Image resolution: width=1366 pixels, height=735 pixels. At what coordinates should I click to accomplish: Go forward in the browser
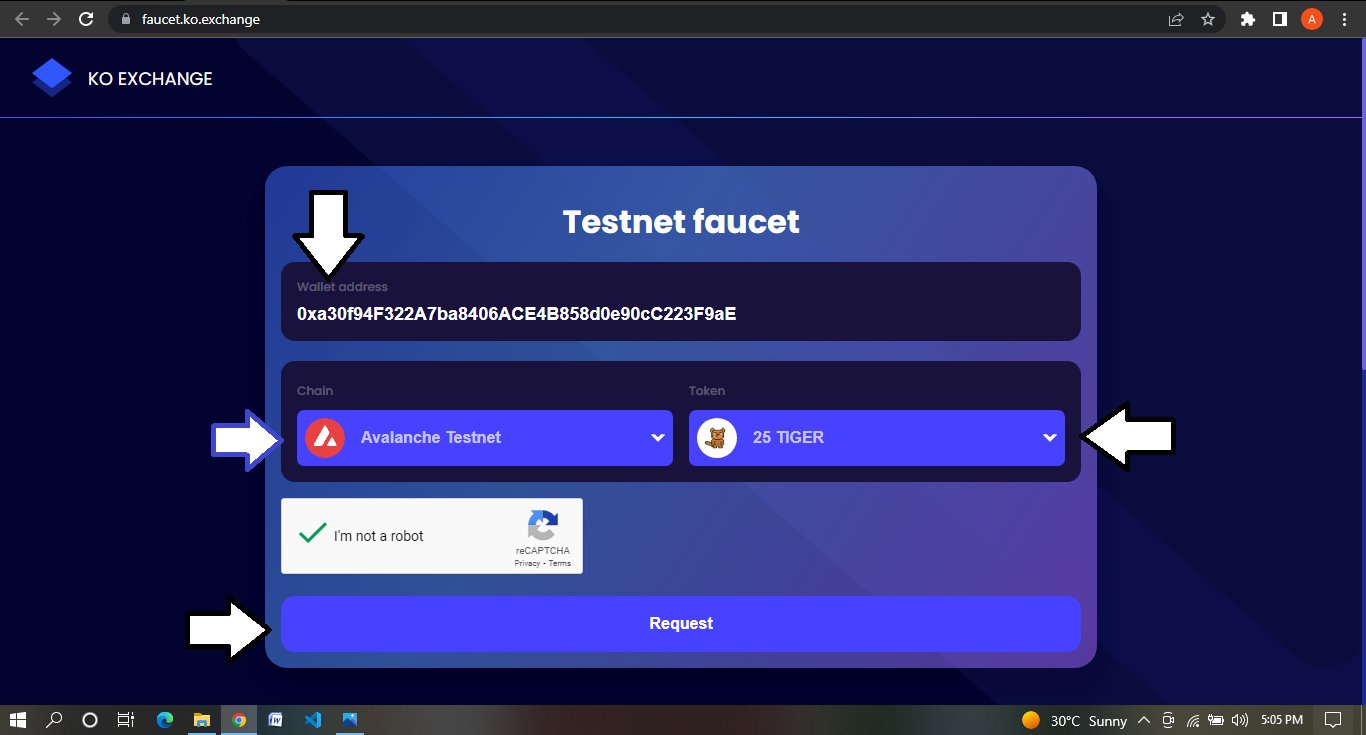point(54,19)
